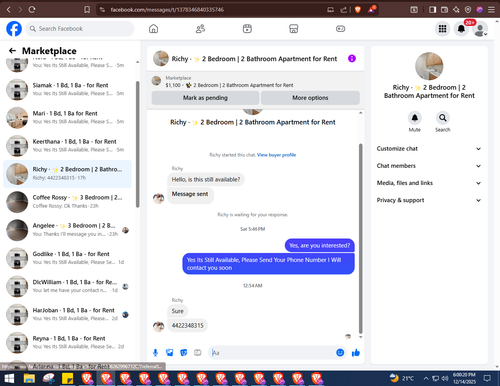Click the share page icon in address bar
500x386 pixels.
click(343, 10)
